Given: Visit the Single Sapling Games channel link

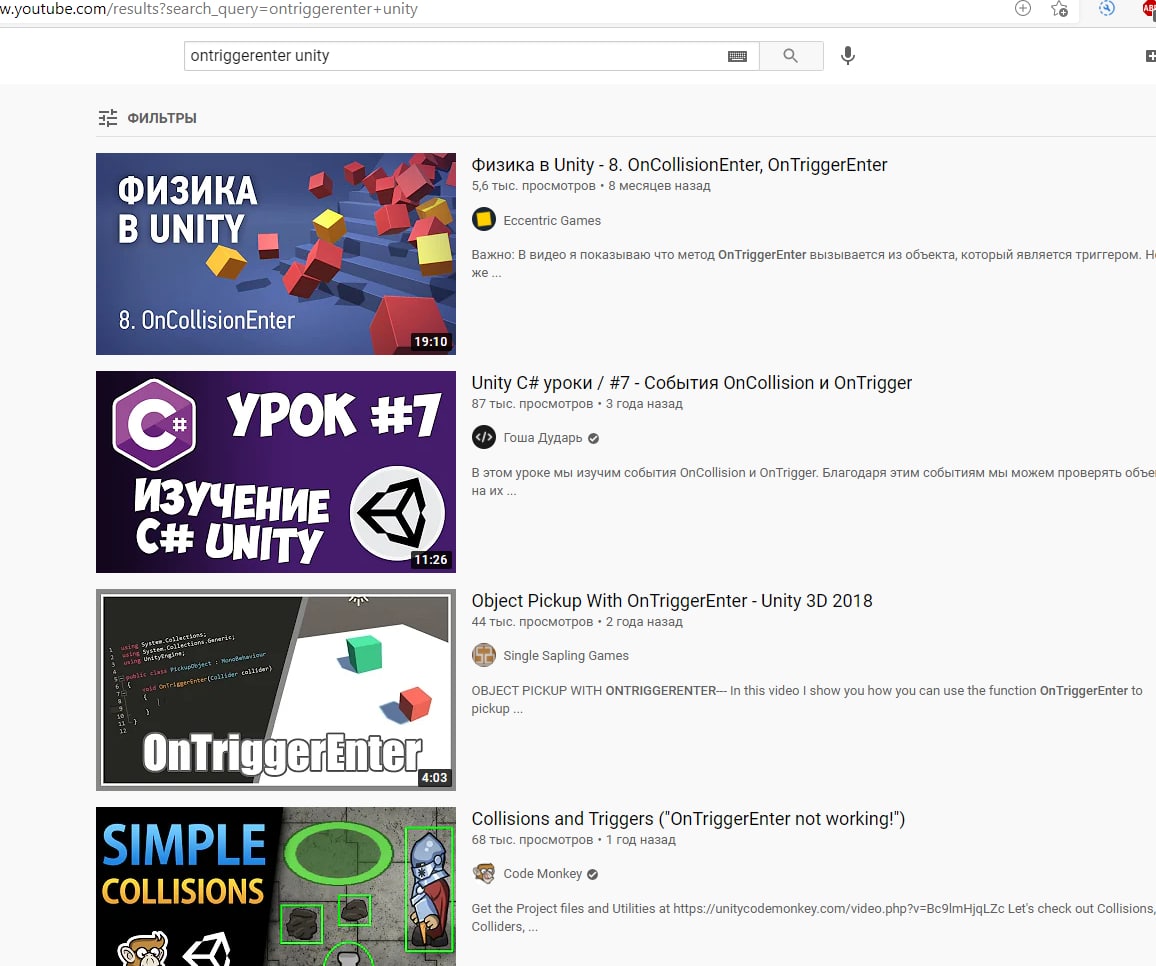Looking at the screenshot, I should point(566,656).
